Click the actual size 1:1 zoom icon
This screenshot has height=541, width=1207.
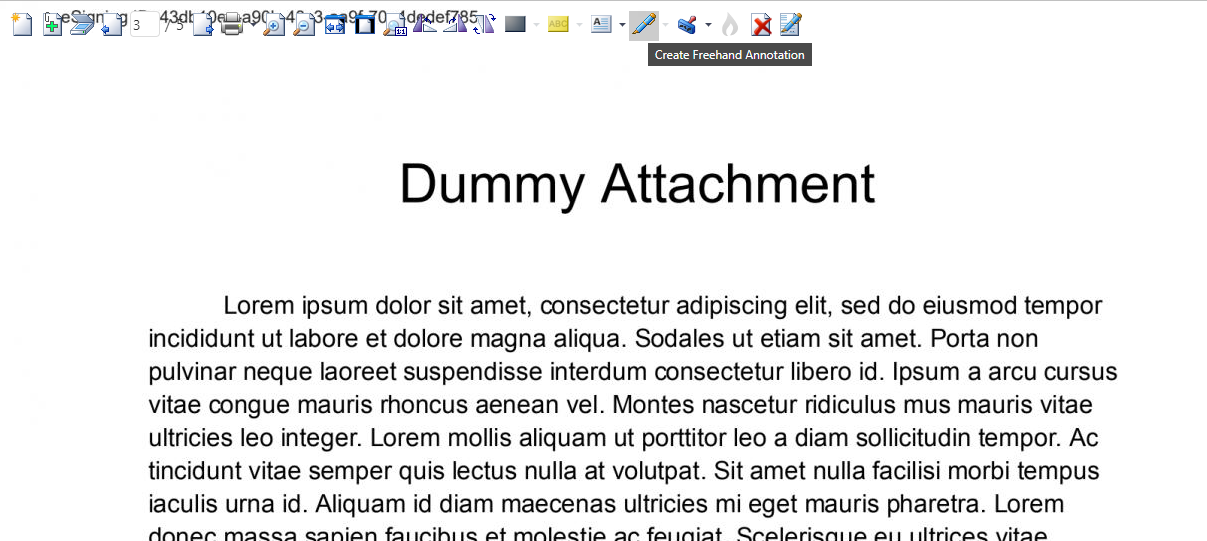pos(395,25)
